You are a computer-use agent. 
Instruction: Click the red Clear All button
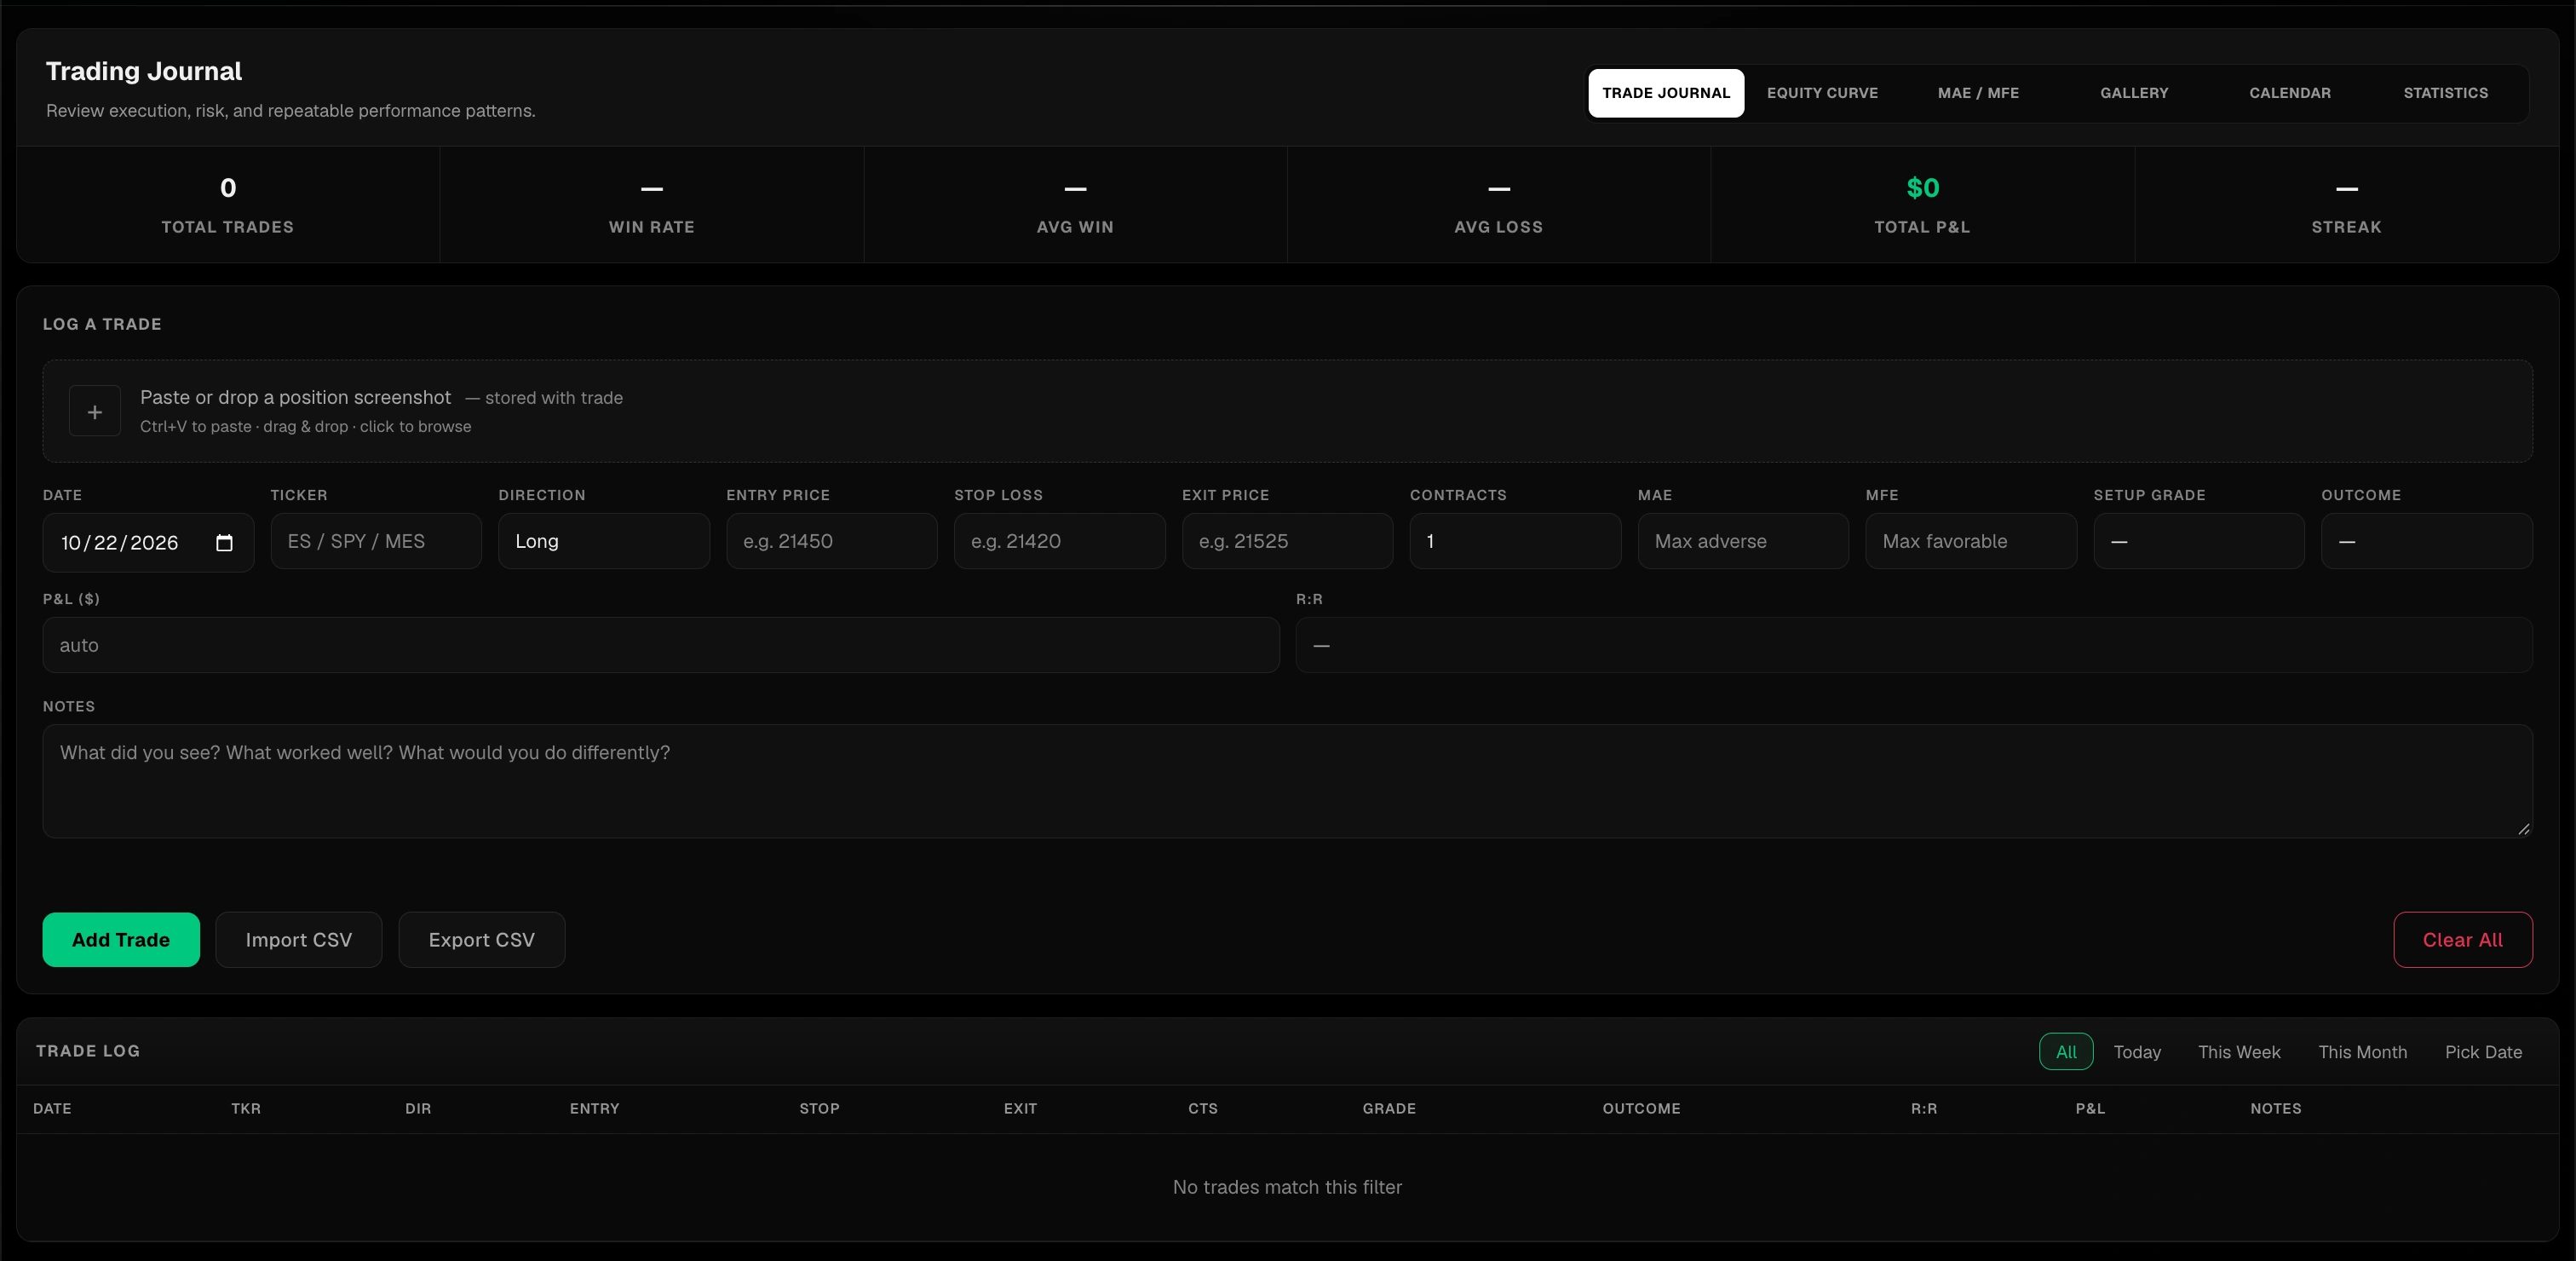point(2463,940)
